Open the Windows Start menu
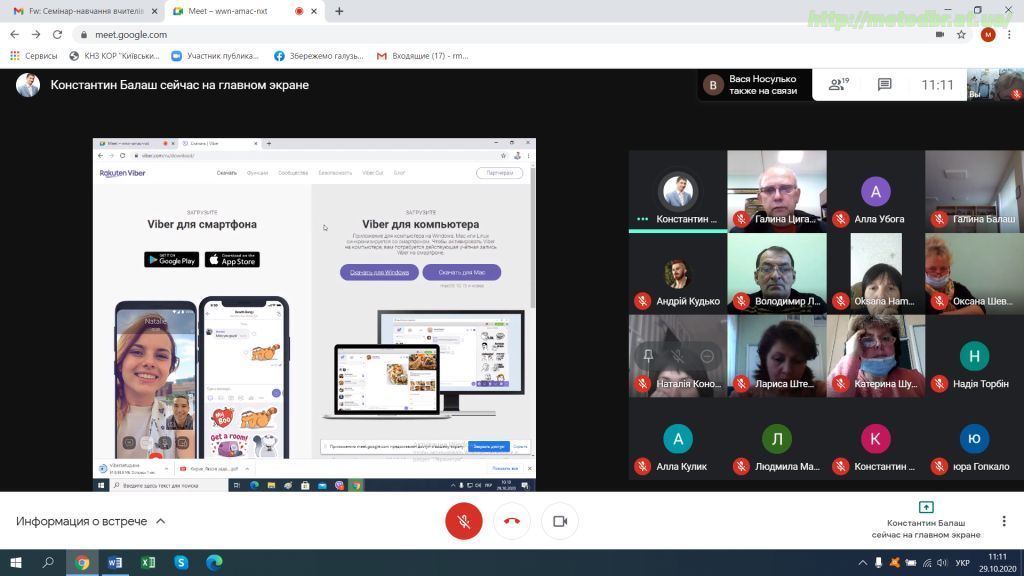The image size is (1024, 576). pyautogui.click(x=16, y=562)
